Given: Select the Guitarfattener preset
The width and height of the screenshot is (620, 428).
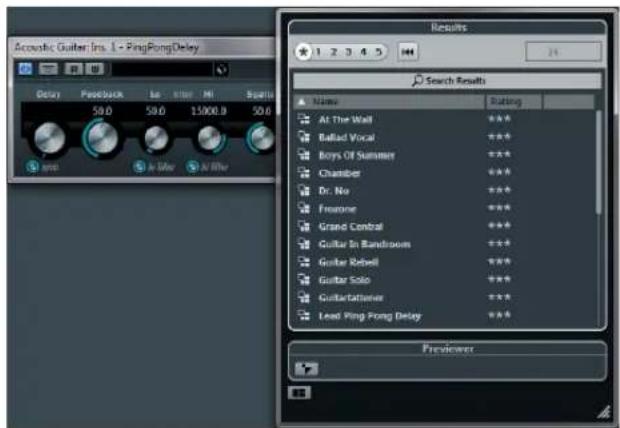Looking at the screenshot, I should (x=351, y=297).
